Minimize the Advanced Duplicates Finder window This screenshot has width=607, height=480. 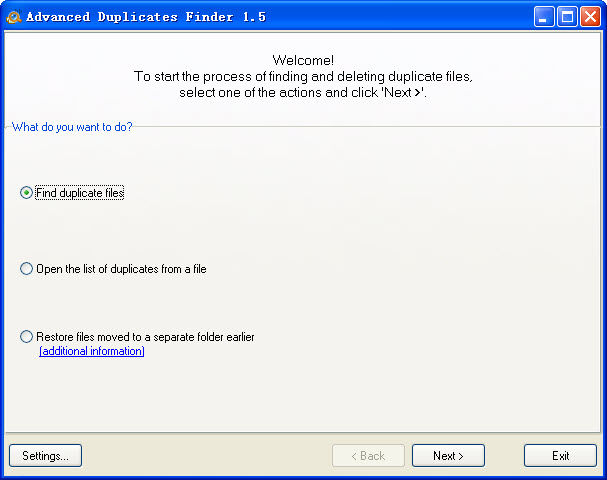(543, 16)
